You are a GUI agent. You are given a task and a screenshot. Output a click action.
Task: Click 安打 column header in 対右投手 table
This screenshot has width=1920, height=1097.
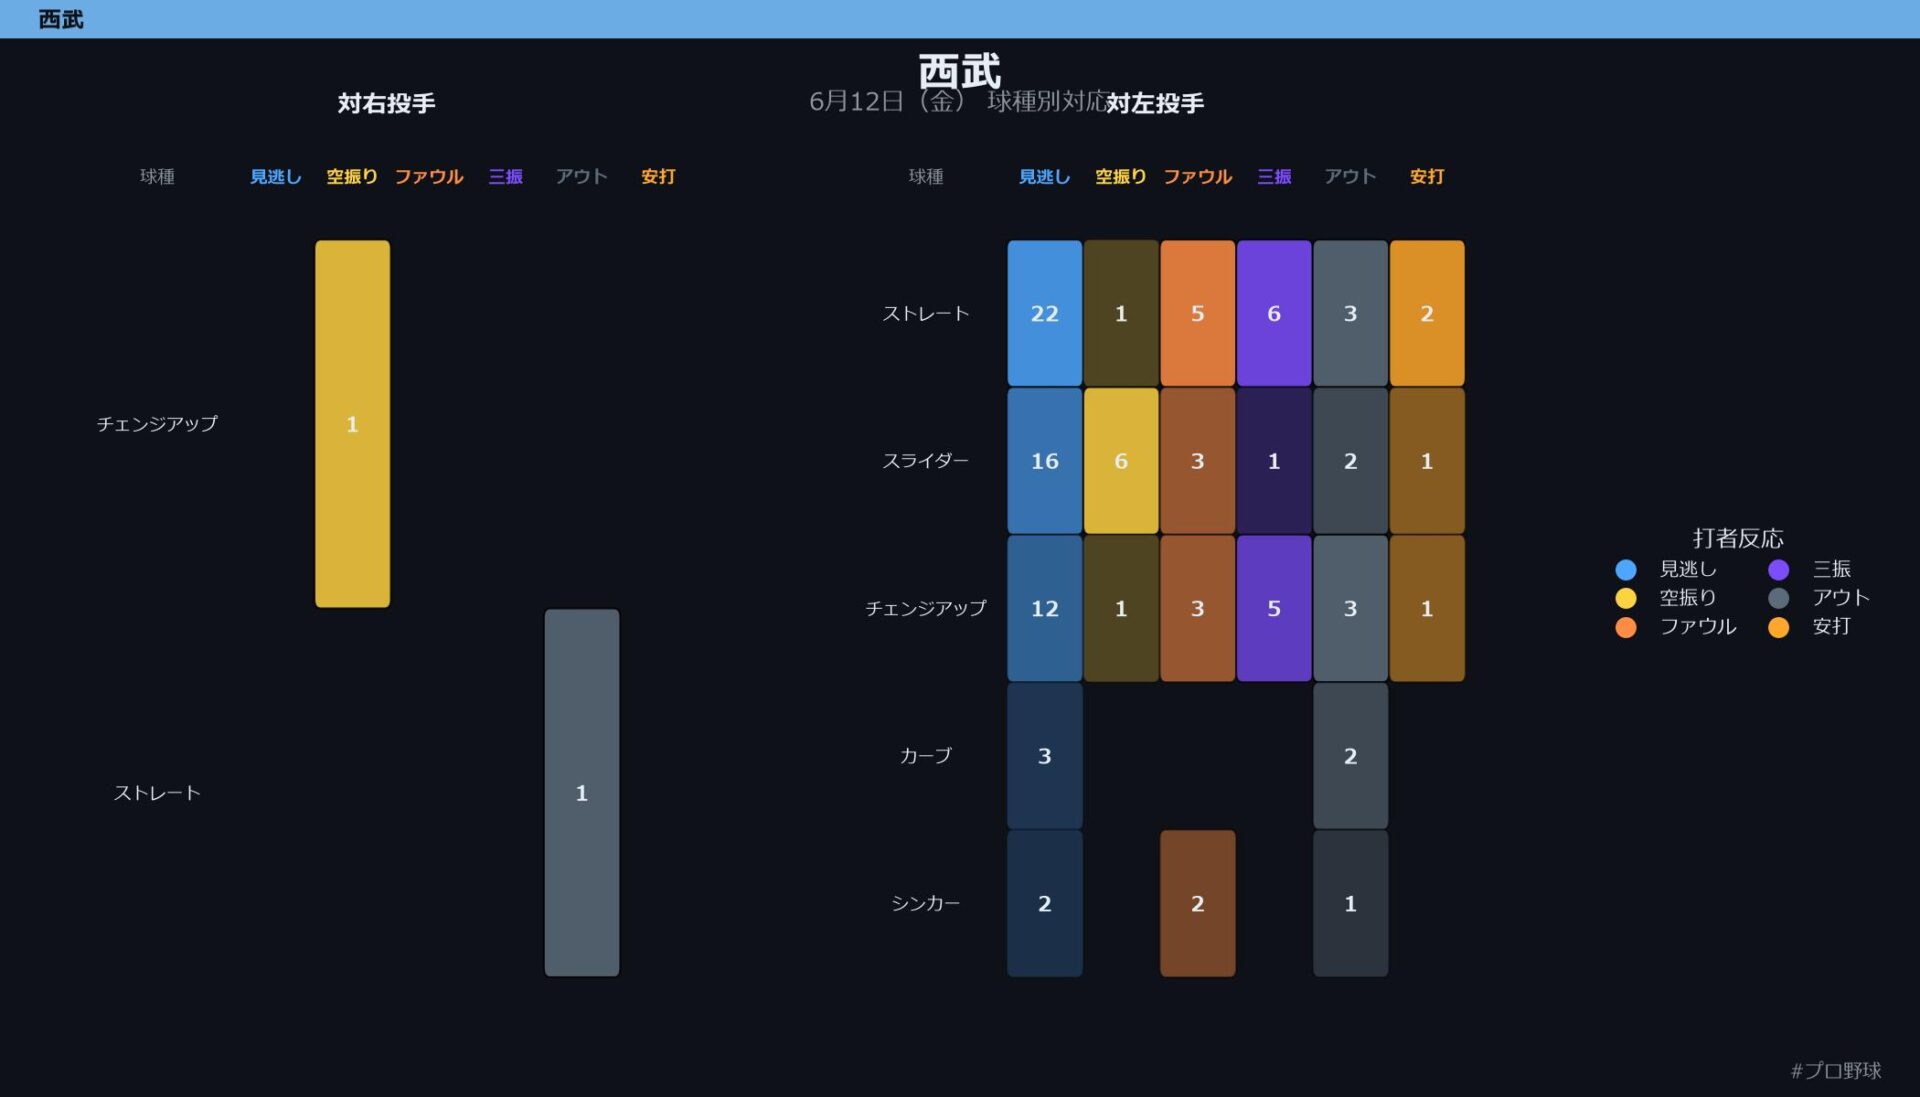pos(658,176)
